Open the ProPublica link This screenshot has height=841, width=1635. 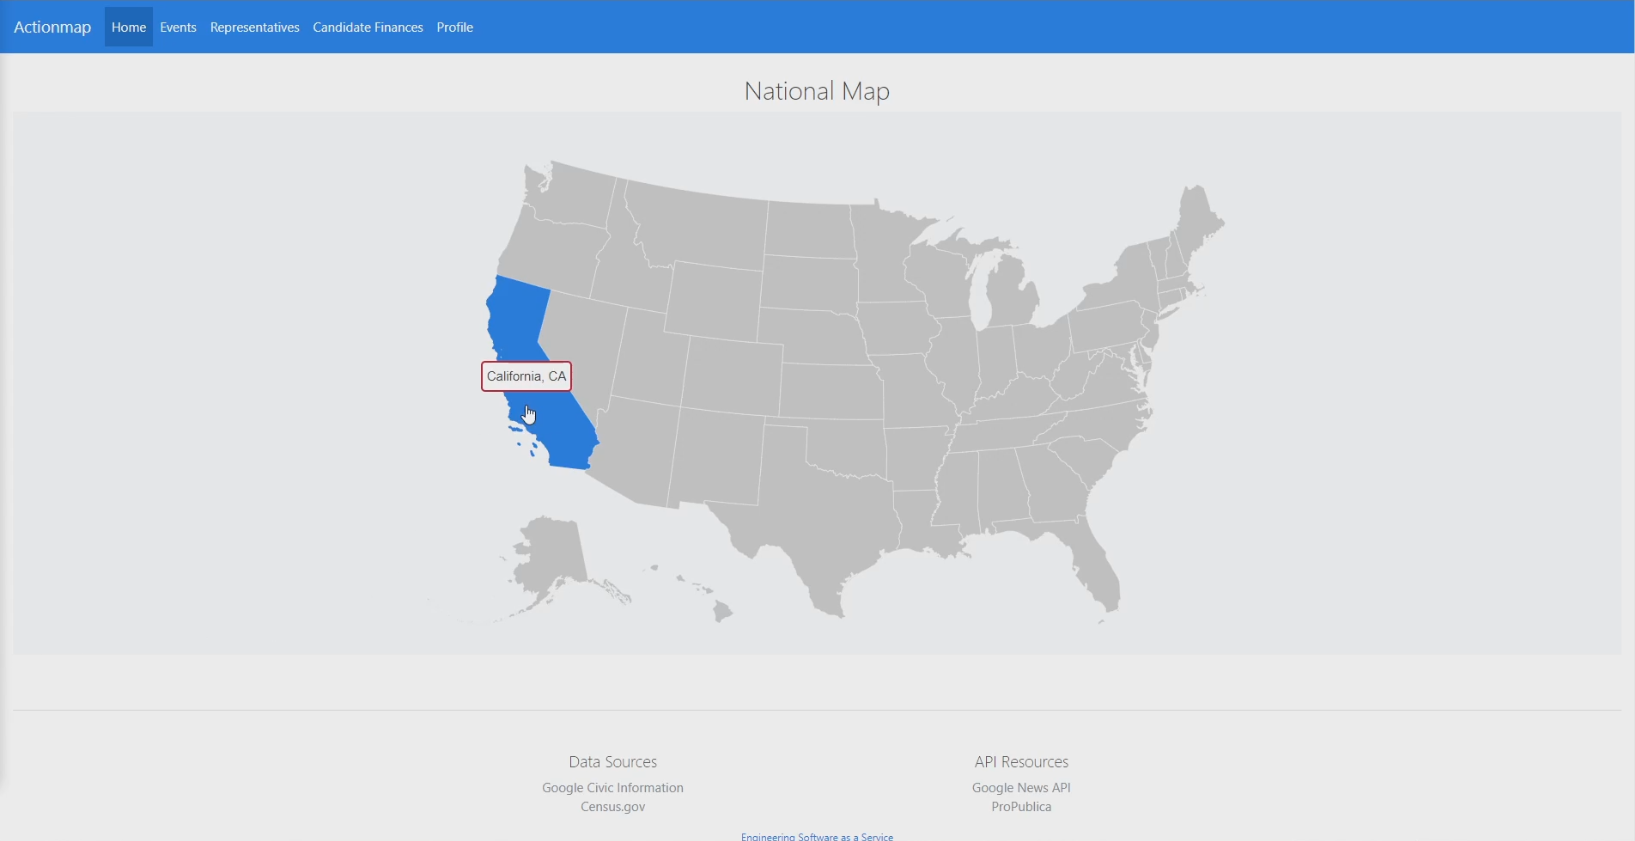point(1021,807)
